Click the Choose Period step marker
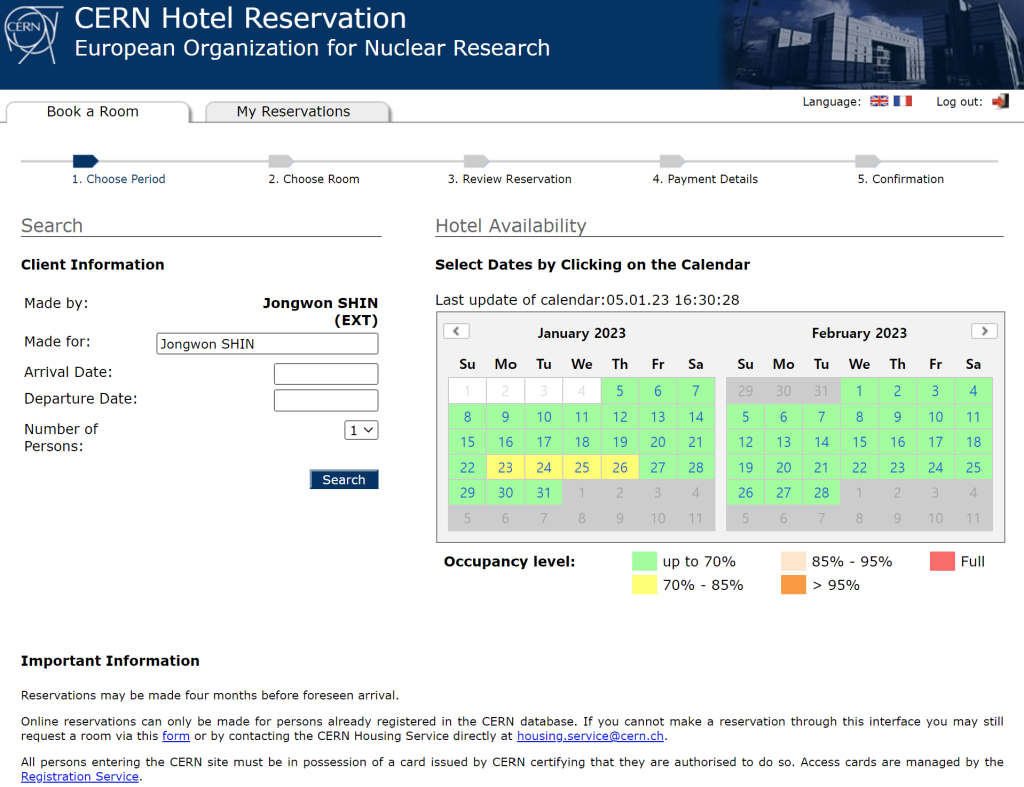Image resolution: width=1024 pixels, height=787 pixels. coord(86,161)
